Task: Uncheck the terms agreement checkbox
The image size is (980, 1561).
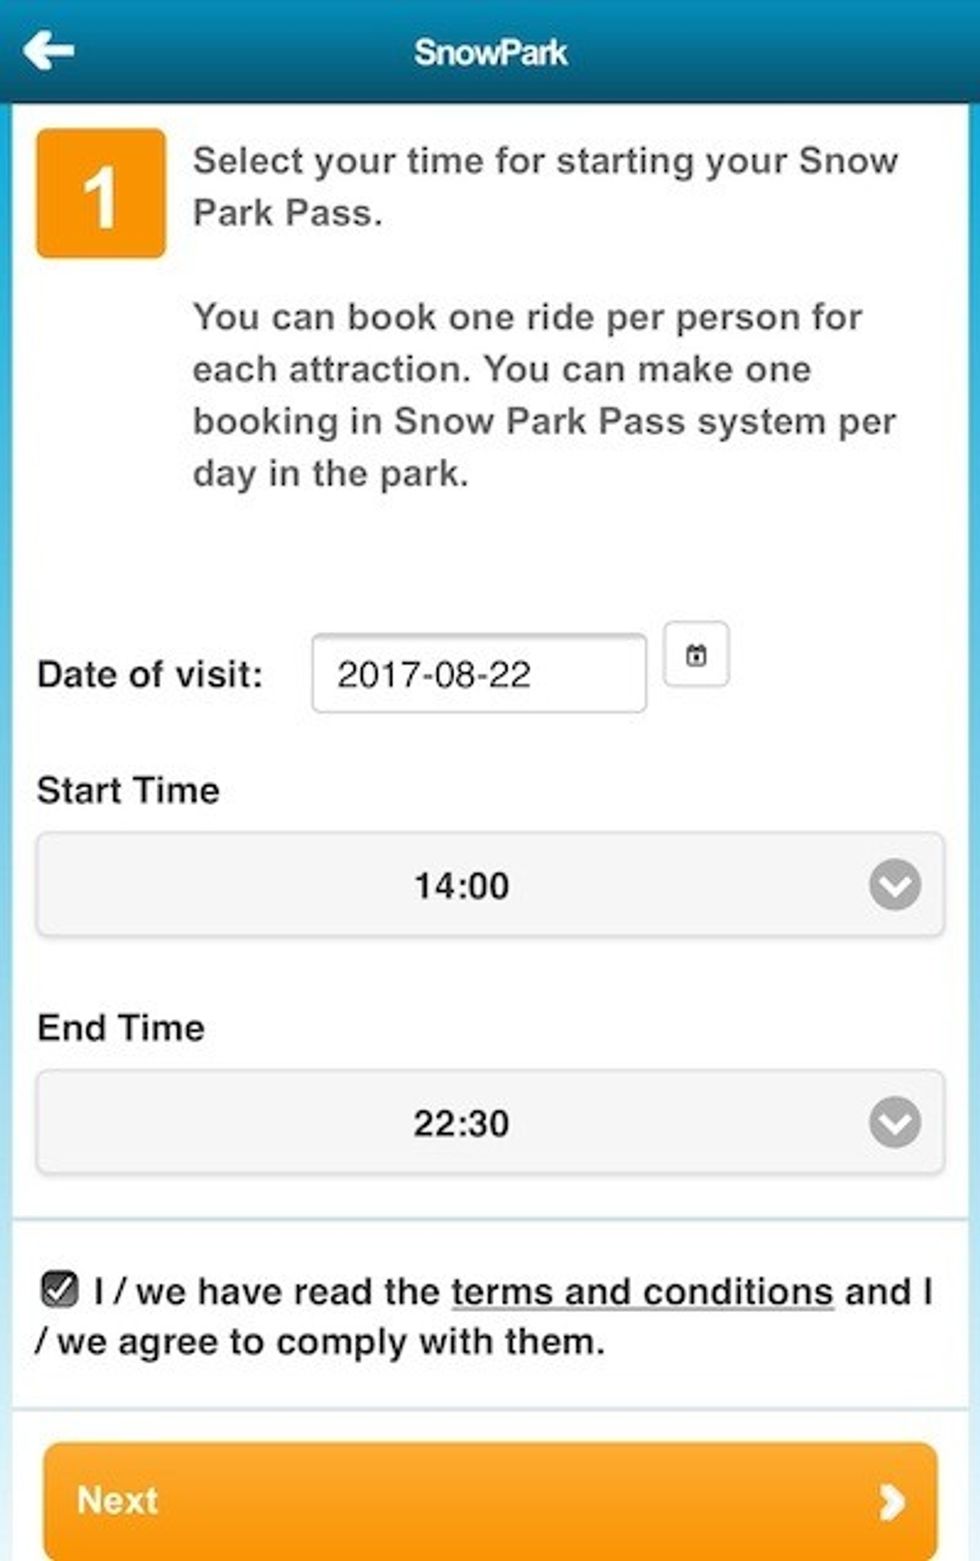Action: point(60,1289)
